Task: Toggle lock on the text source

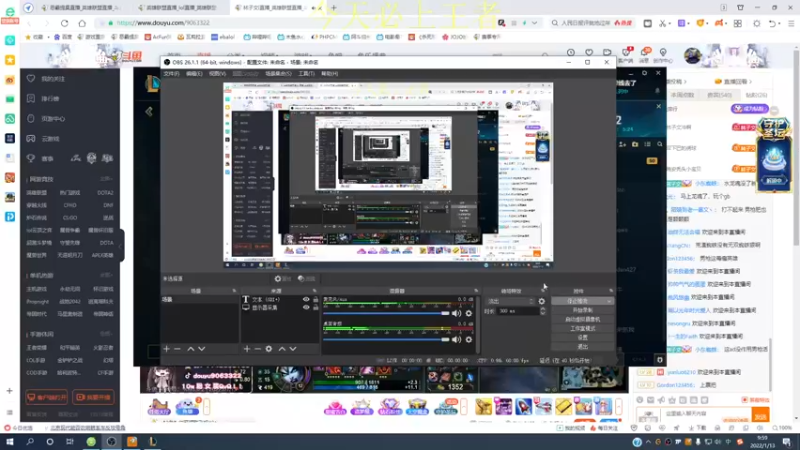Action: [x=316, y=299]
